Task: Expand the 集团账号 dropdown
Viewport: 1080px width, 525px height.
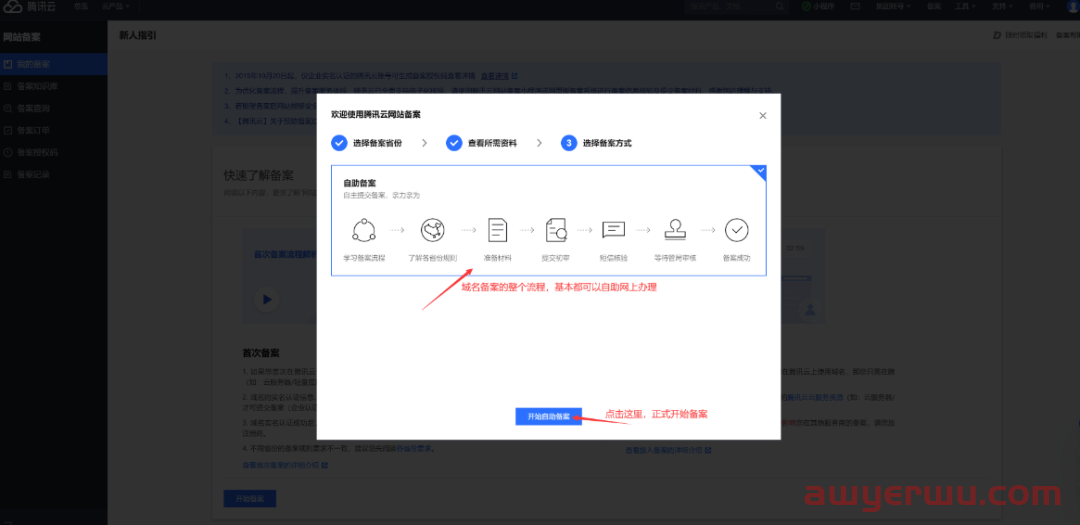Action: 893,6
